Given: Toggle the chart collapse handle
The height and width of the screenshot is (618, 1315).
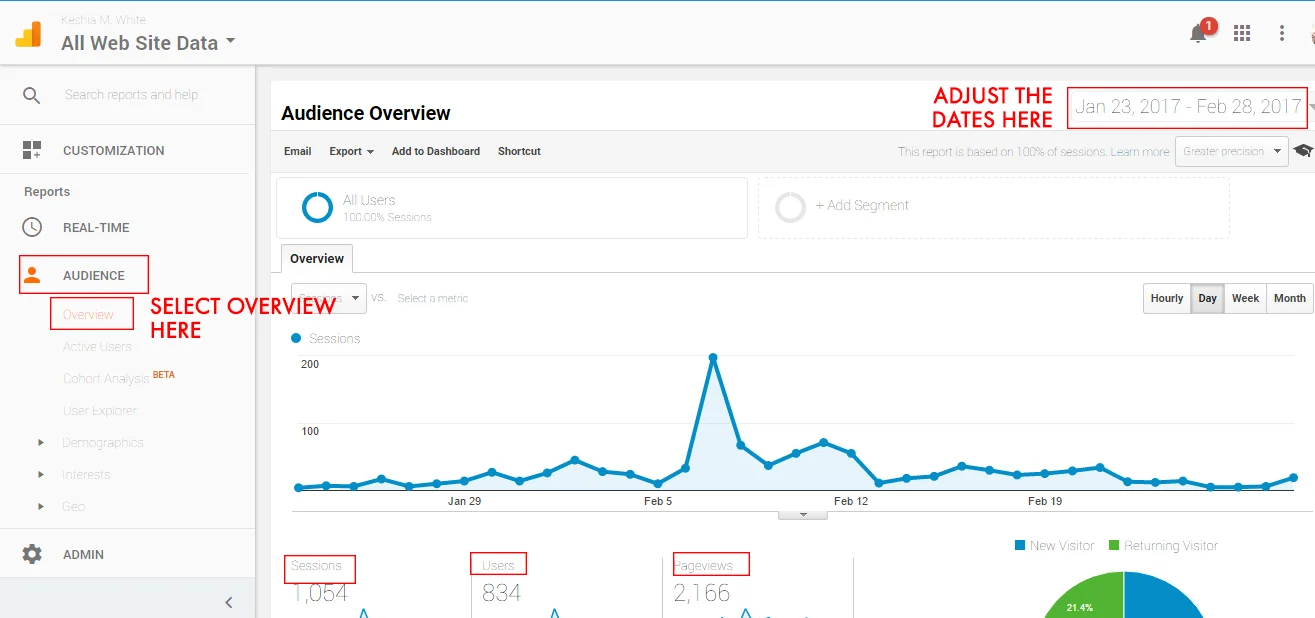Looking at the screenshot, I should point(803,515).
